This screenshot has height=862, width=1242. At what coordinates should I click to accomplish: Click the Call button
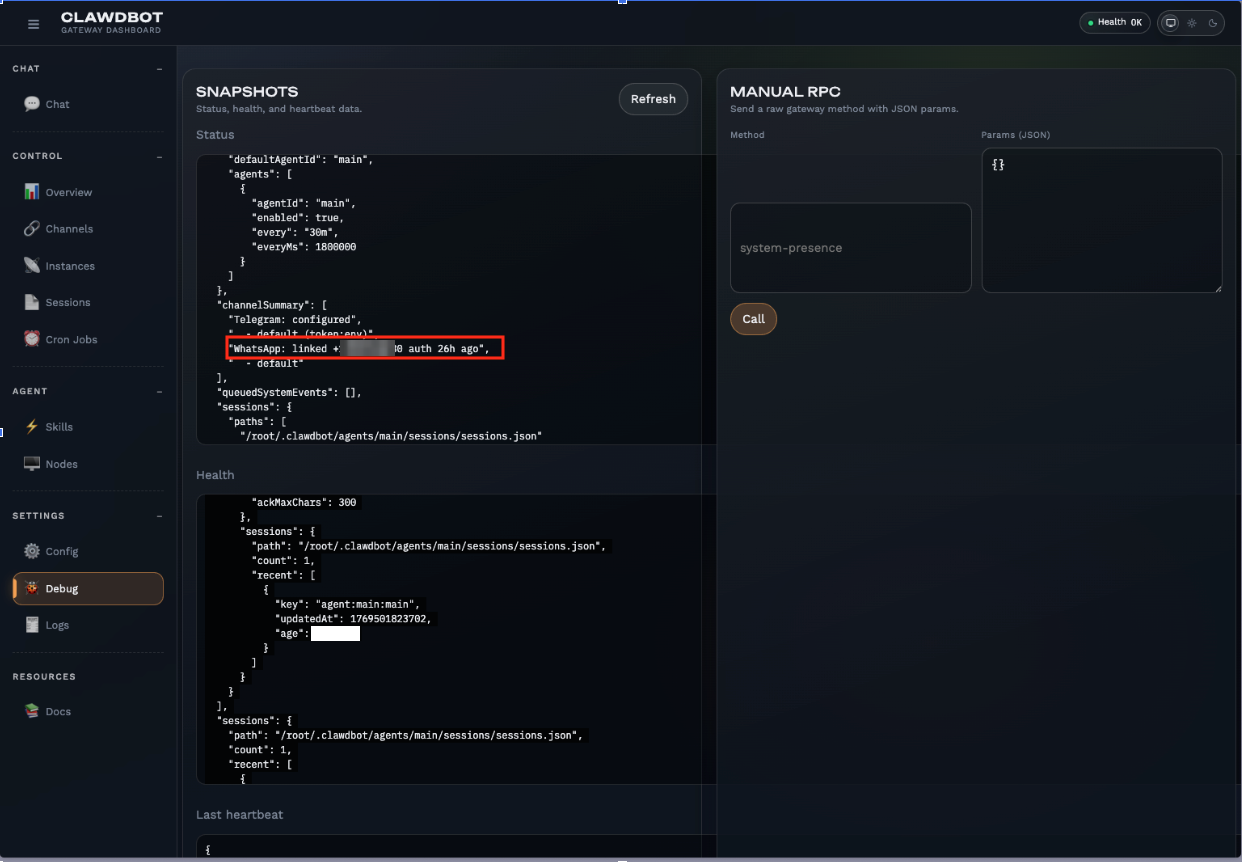coord(753,319)
